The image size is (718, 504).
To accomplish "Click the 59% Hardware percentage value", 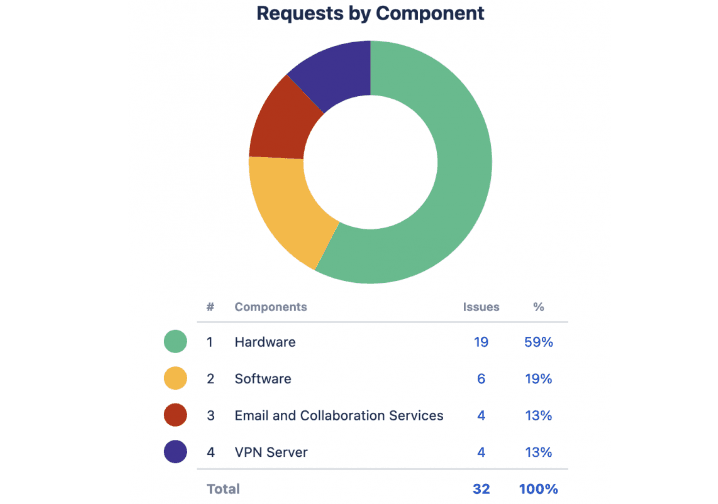I will point(539,342).
